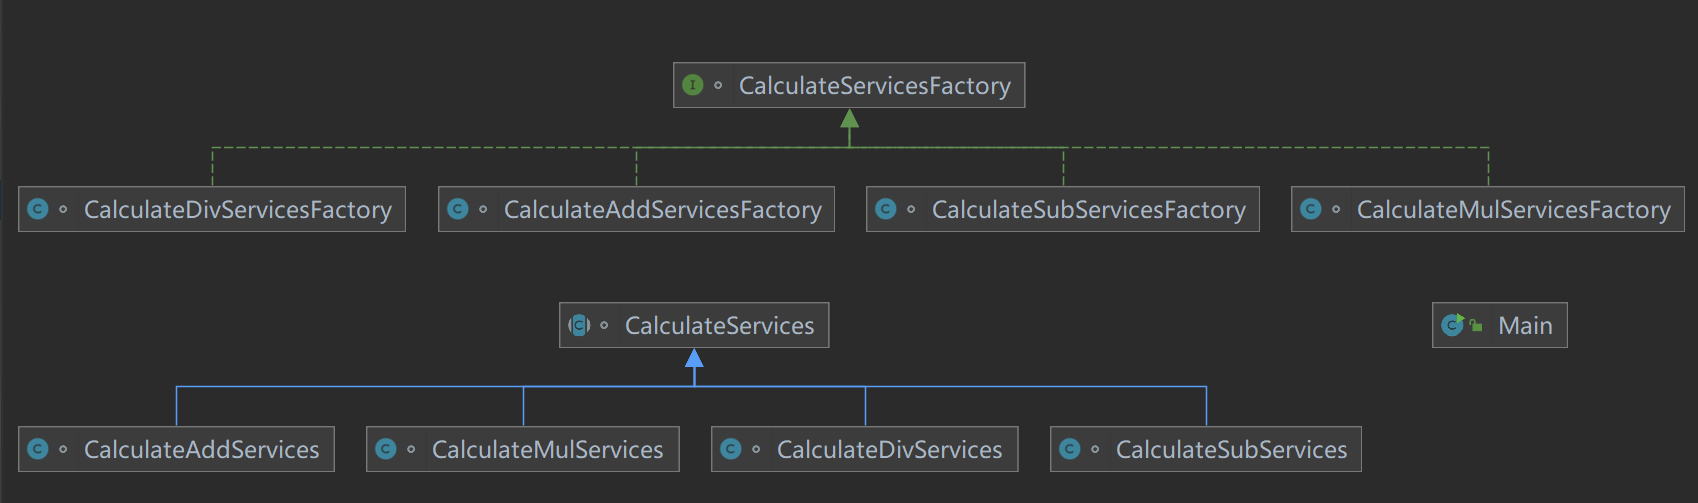This screenshot has width=1698, height=503.
Task: Click the class icon on CalculateDivServicesFactory
Action: 38,209
